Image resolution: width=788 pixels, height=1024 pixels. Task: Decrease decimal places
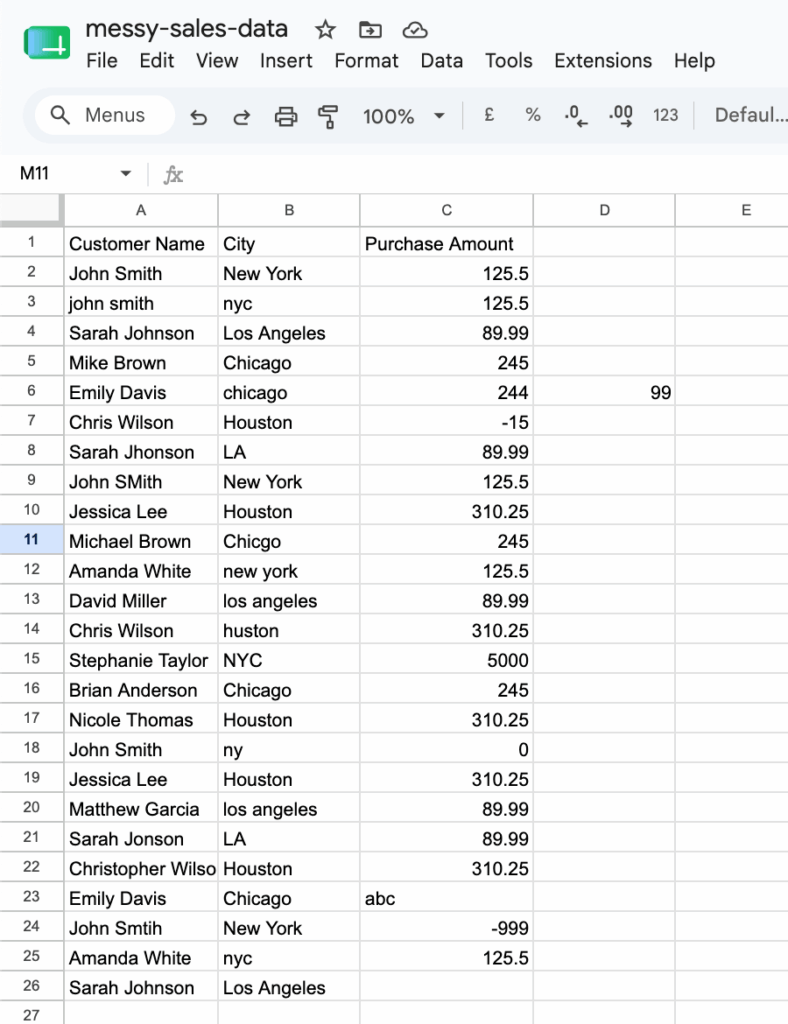pos(576,116)
